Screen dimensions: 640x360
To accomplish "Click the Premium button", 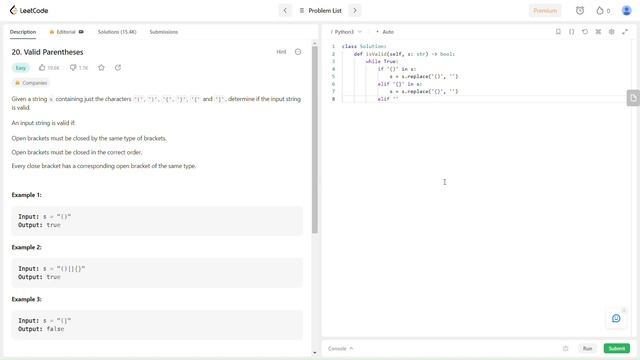I will 545,11.
